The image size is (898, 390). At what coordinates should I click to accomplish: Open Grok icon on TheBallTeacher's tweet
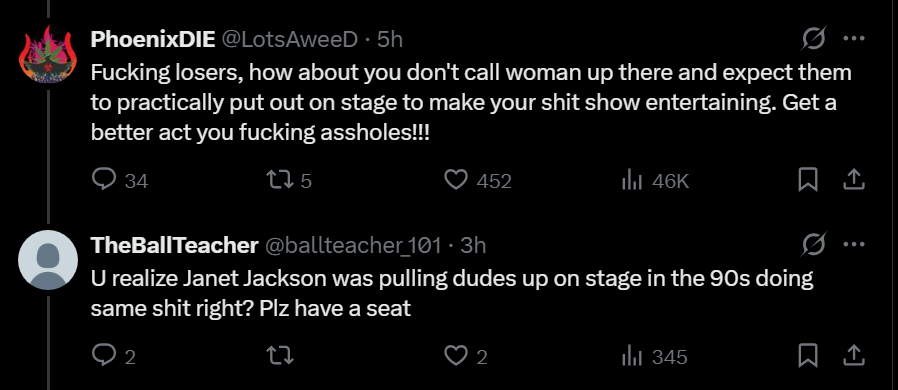(x=813, y=245)
